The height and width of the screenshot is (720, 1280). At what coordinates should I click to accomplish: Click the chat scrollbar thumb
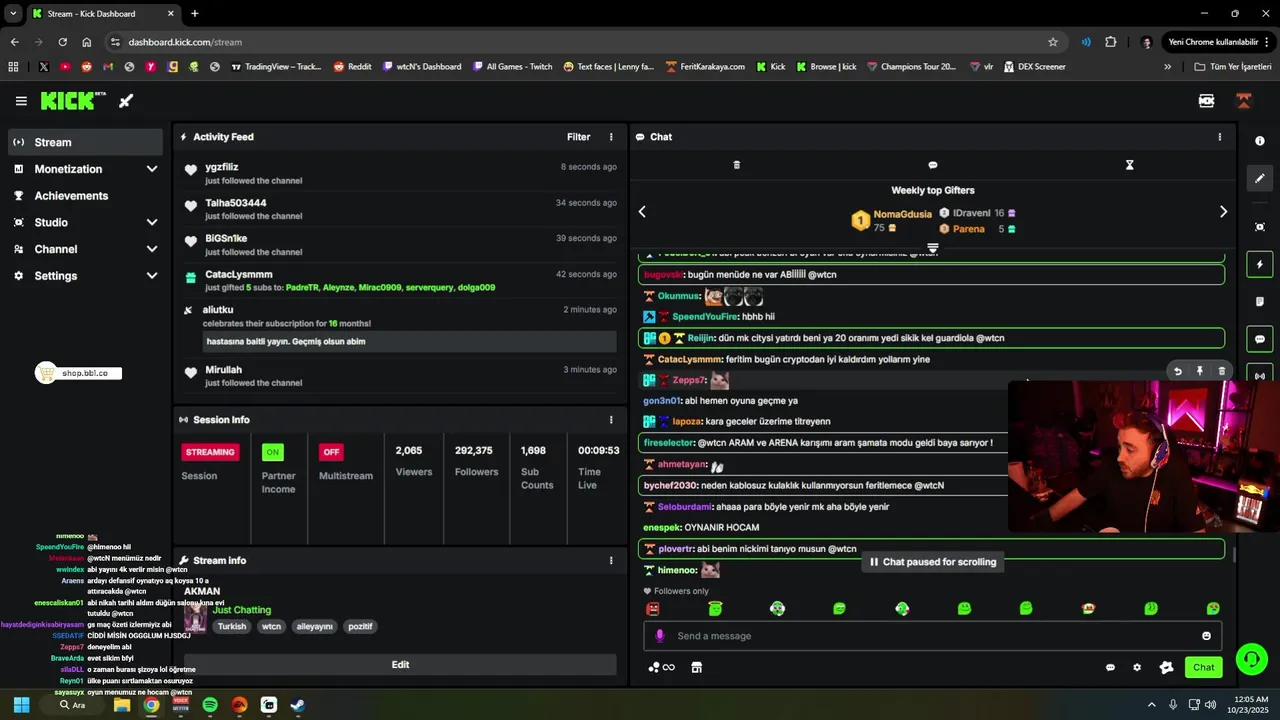(1233, 555)
